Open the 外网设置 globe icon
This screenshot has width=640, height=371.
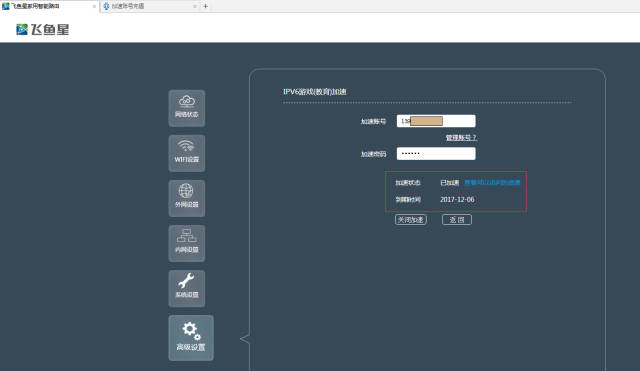pos(187,198)
